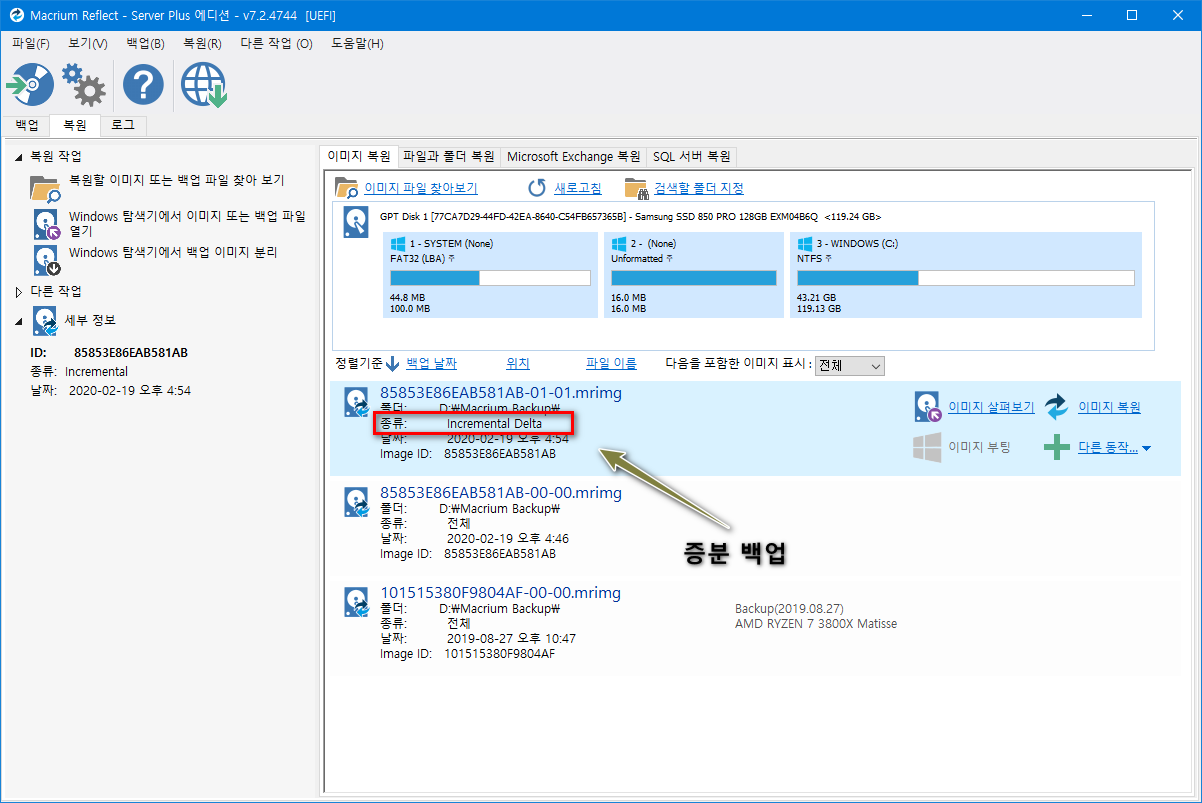This screenshot has height=803, width=1202.
Task: Click the Windows 탐색기 이미지 분리 icon
Action: [47, 260]
